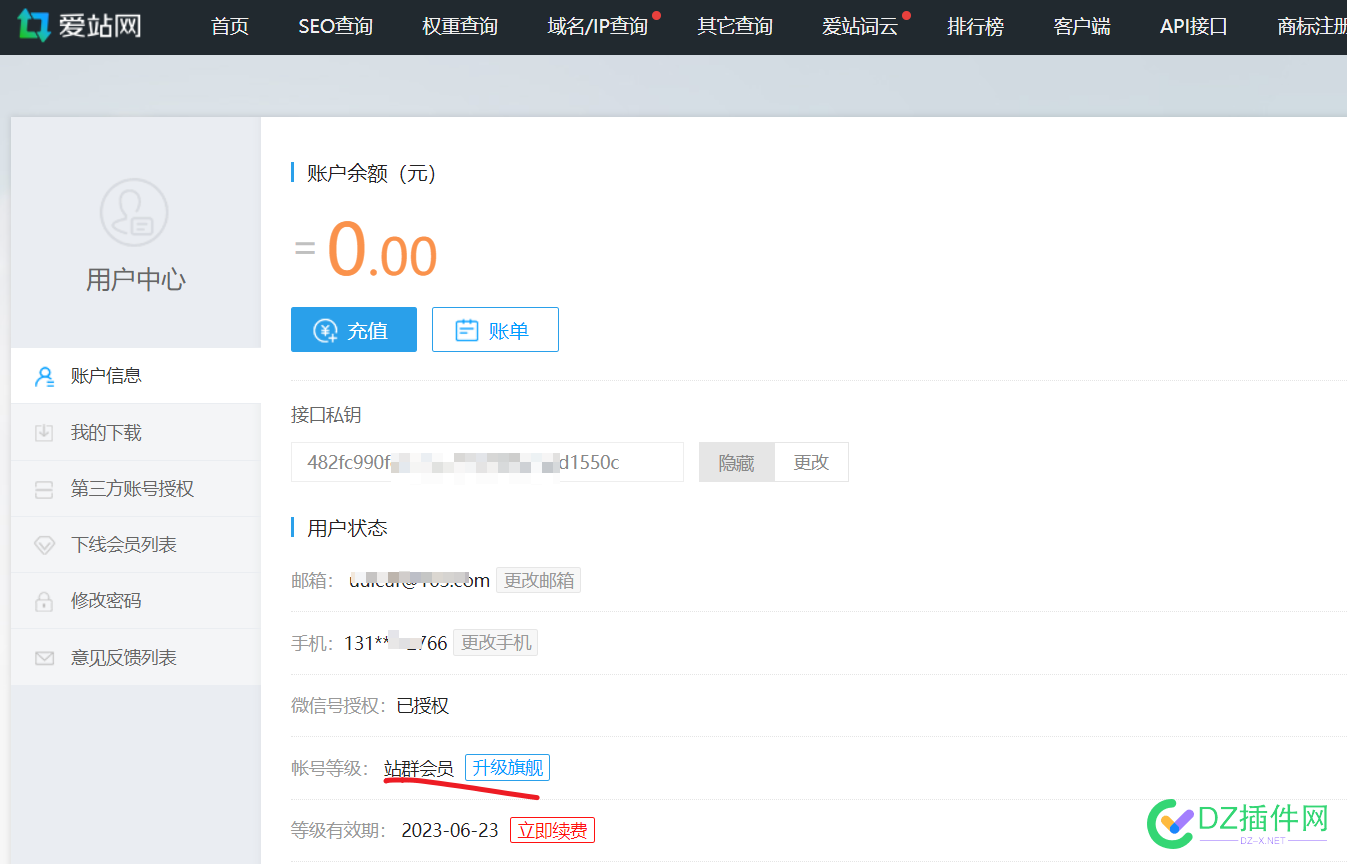Select 修改密码 in the sidebar
Screen dimensions: 1347x864
tap(136, 601)
